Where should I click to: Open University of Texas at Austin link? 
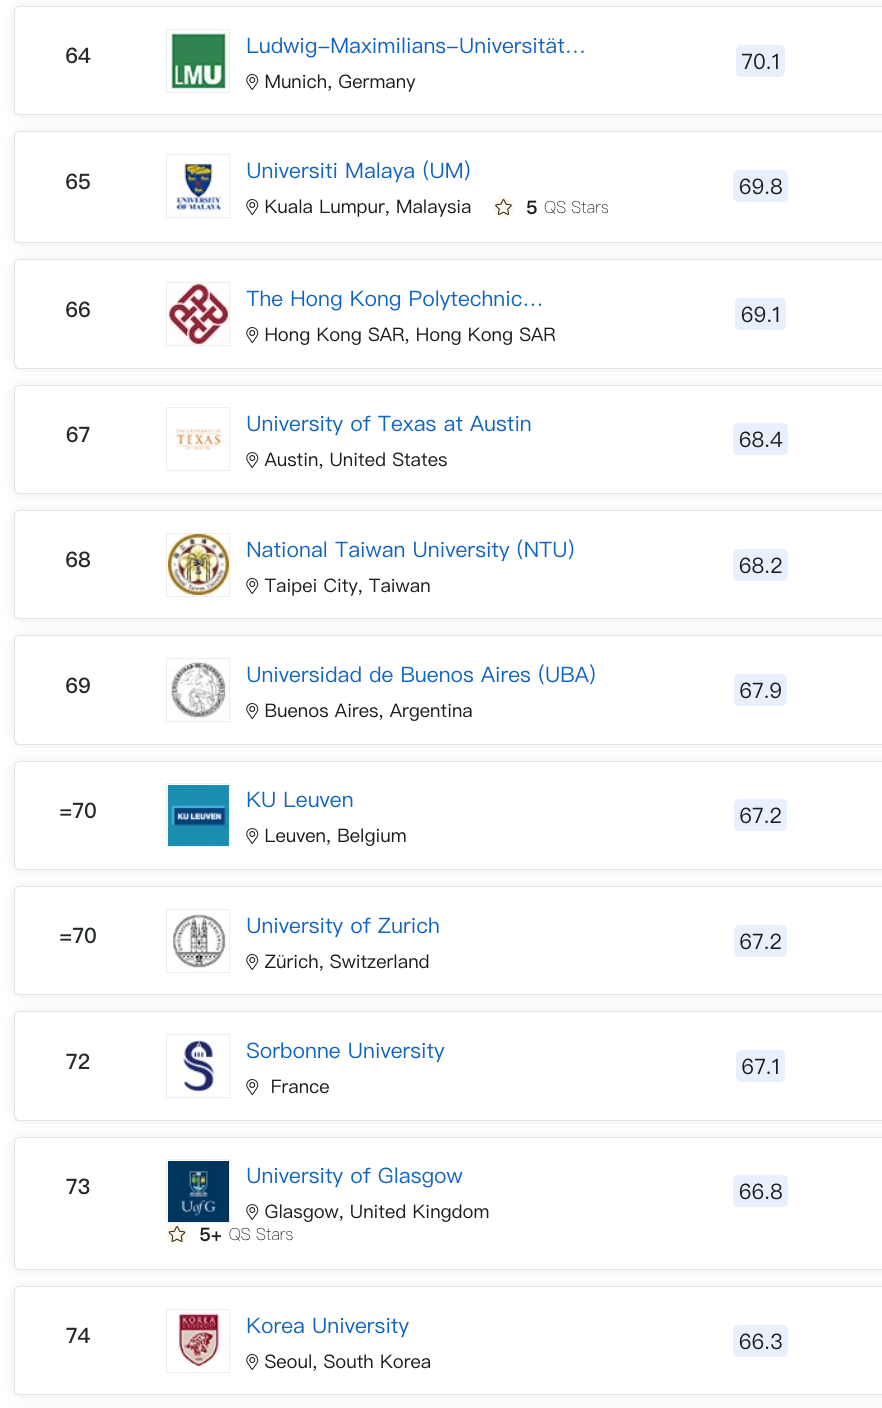(388, 424)
